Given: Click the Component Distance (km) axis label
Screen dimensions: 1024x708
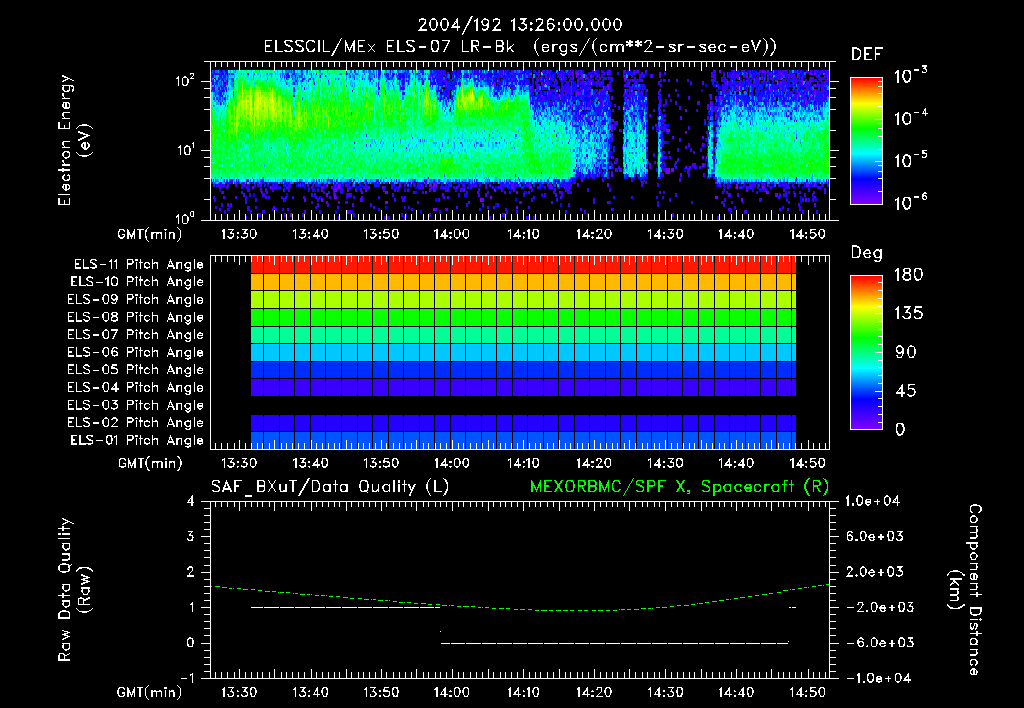Looking at the screenshot, I should click(x=965, y=589).
